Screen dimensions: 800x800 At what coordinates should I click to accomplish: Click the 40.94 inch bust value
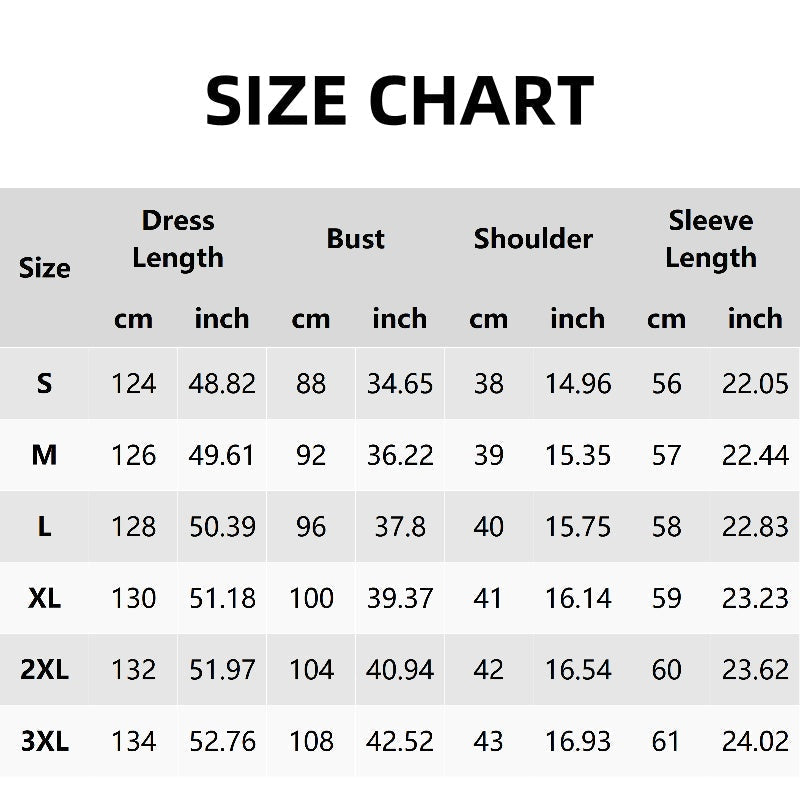pyautogui.click(x=400, y=670)
